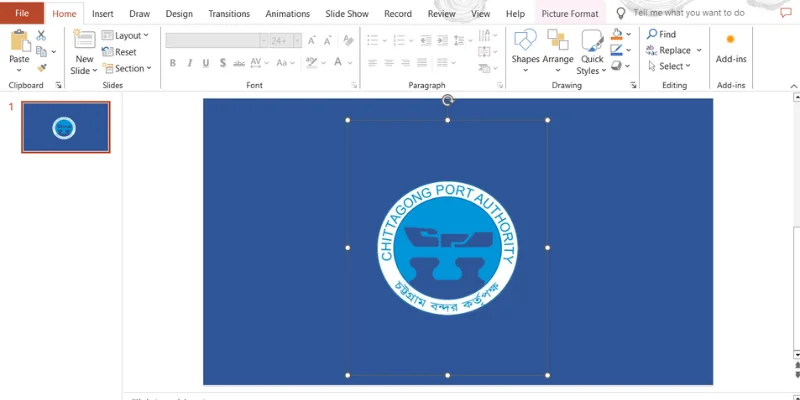Open the Comments pane icon
Viewport: 800px width, 400px height.
tap(786, 13)
